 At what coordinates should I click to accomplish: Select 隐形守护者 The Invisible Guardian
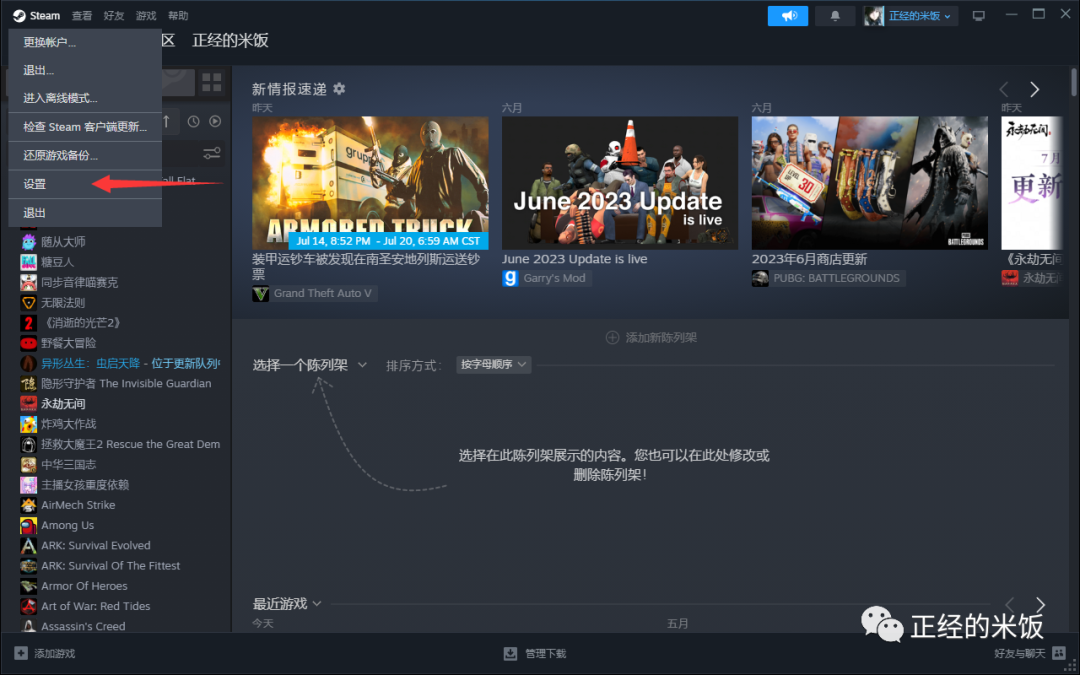point(126,383)
